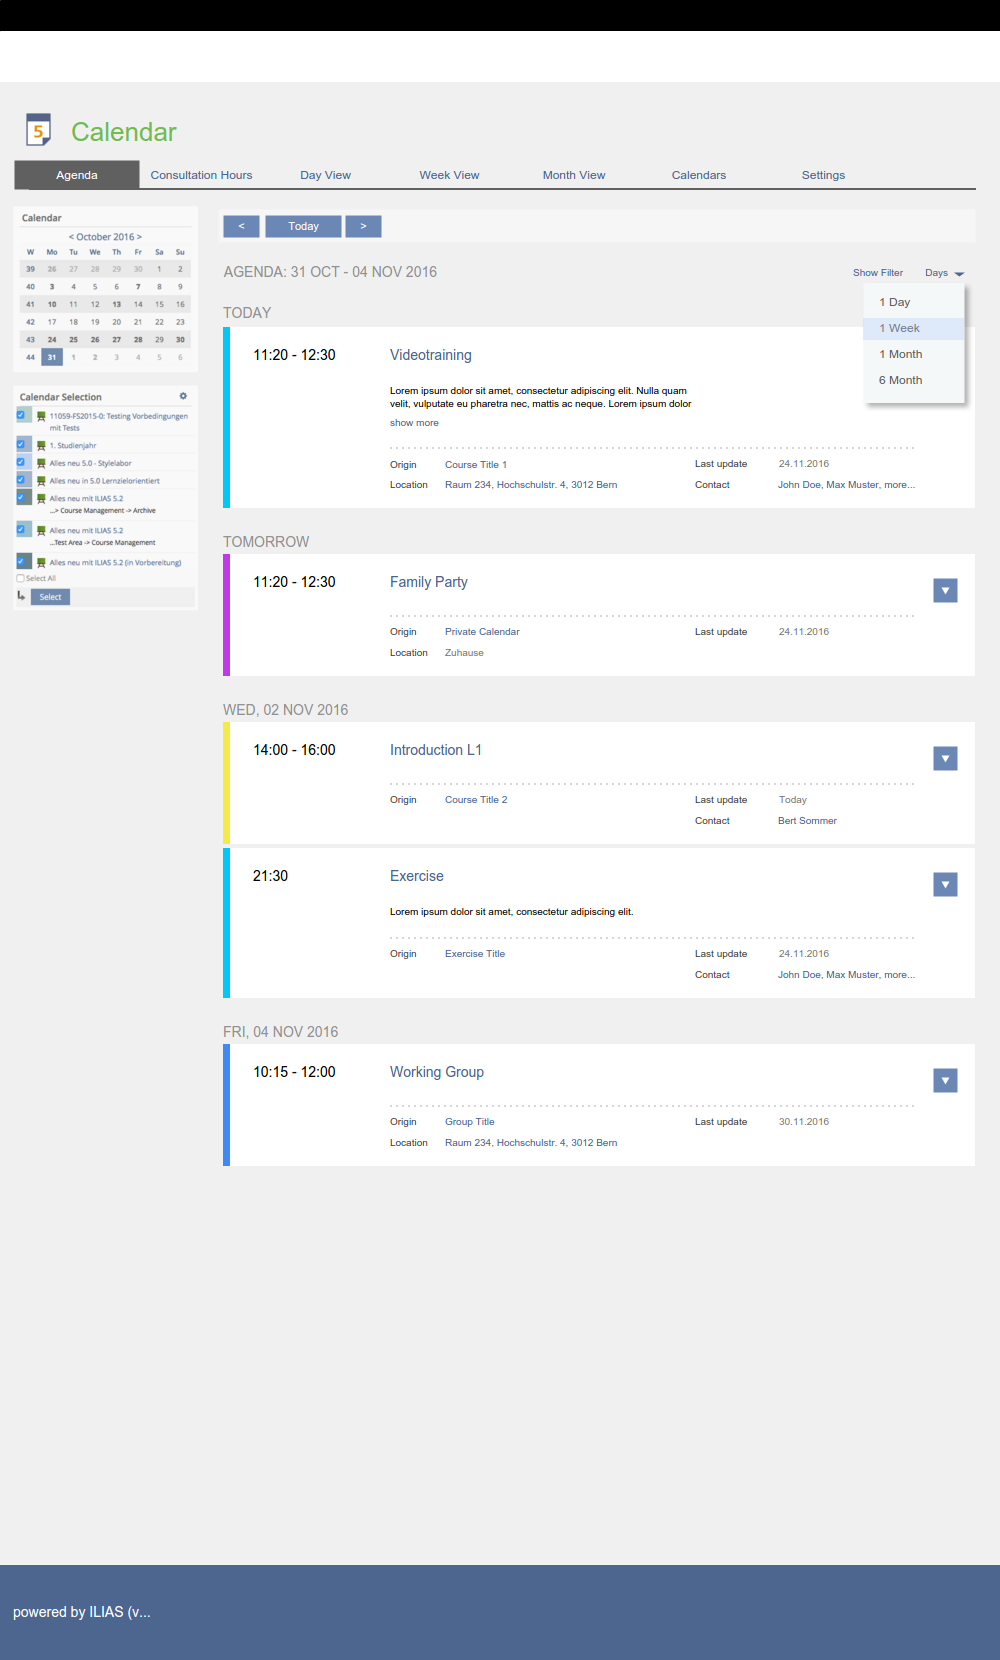
Task: Uncheck Alles neu 5.0 - Stylelabor calendar
Action: 21,461
